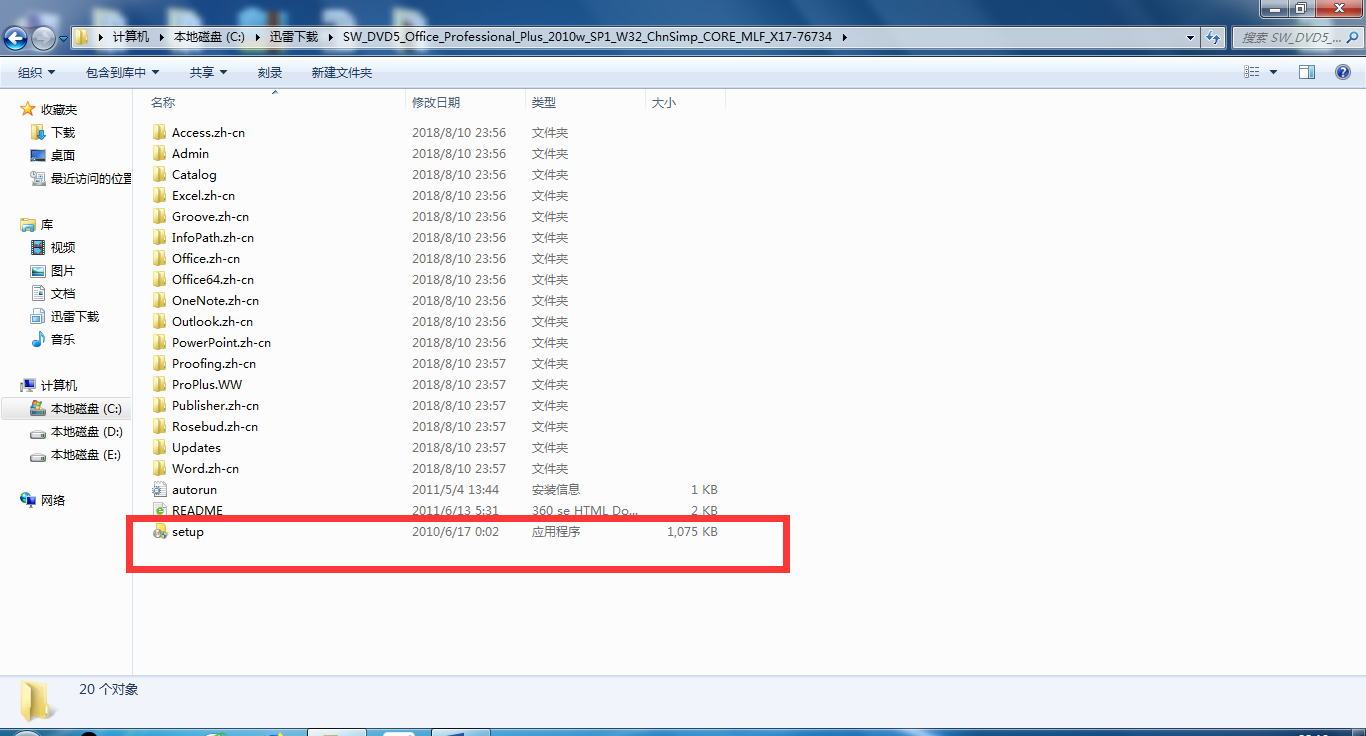Select the README HTML document icon
The width and height of the screenshot is (1366, 736).
tap(159, 511)
